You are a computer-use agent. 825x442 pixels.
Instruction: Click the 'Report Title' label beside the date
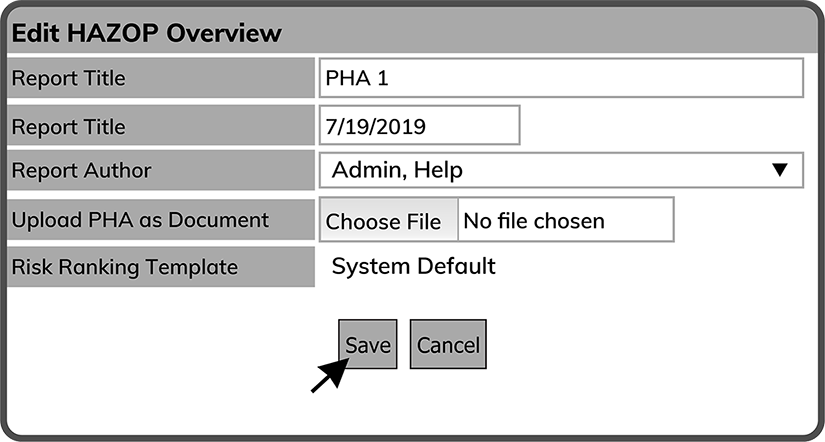[x=69, y=127]
